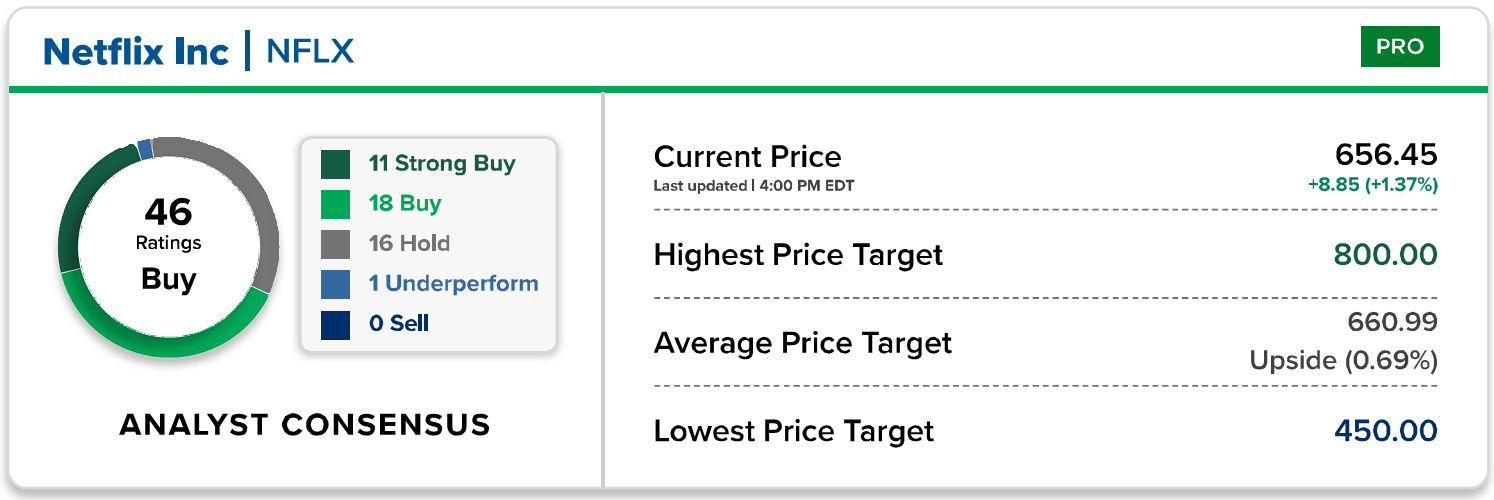Click the NFLX ticker symbol

point(310,51)
